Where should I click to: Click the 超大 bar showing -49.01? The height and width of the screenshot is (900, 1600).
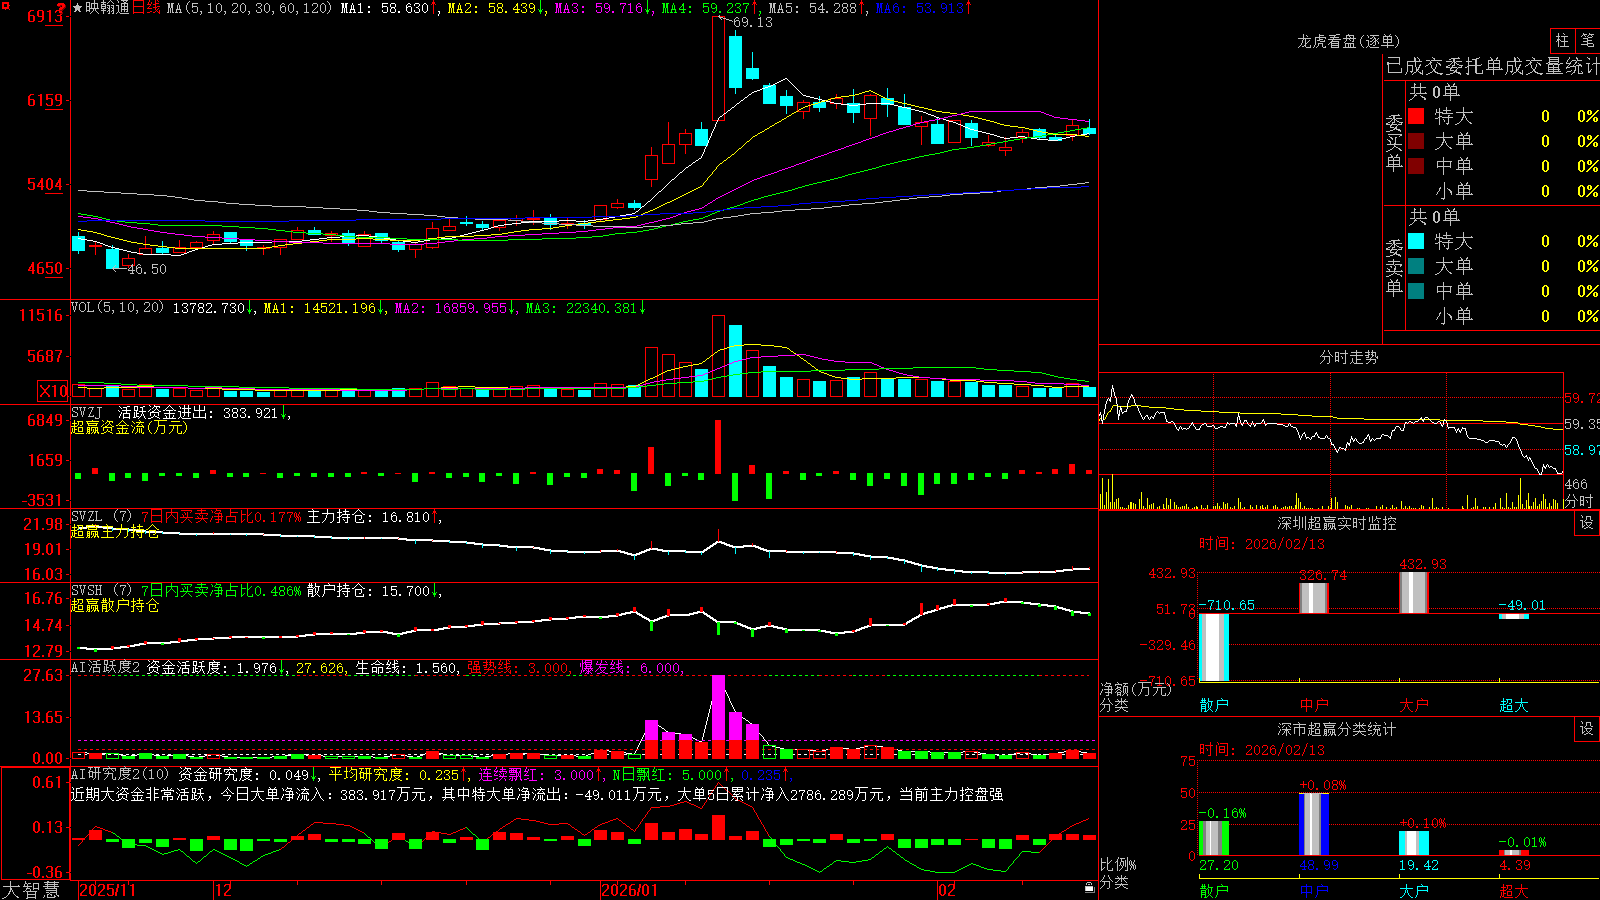[x=1514, y=616]
